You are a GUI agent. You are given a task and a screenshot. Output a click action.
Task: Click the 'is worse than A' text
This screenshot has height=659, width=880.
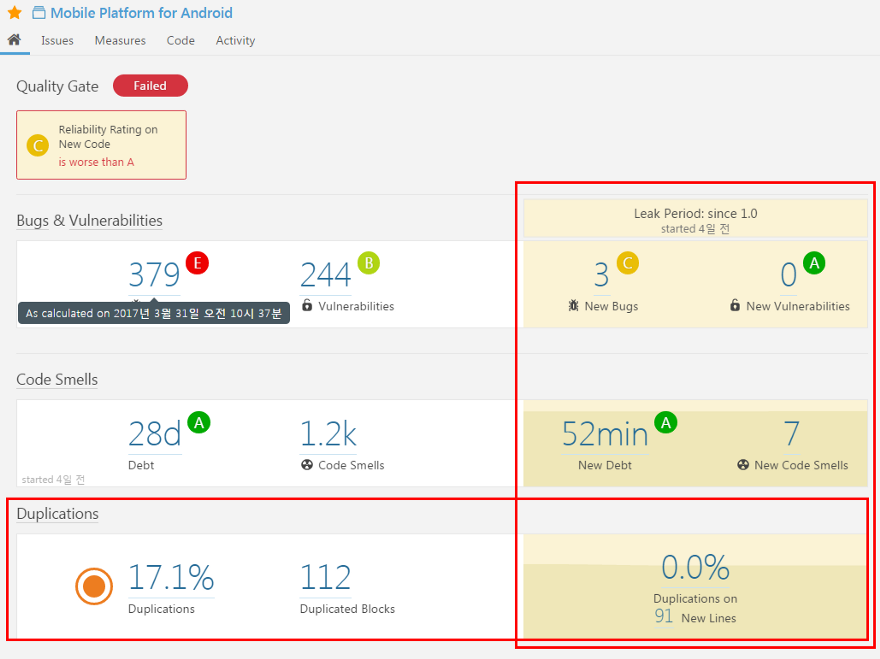click(97, 162)
